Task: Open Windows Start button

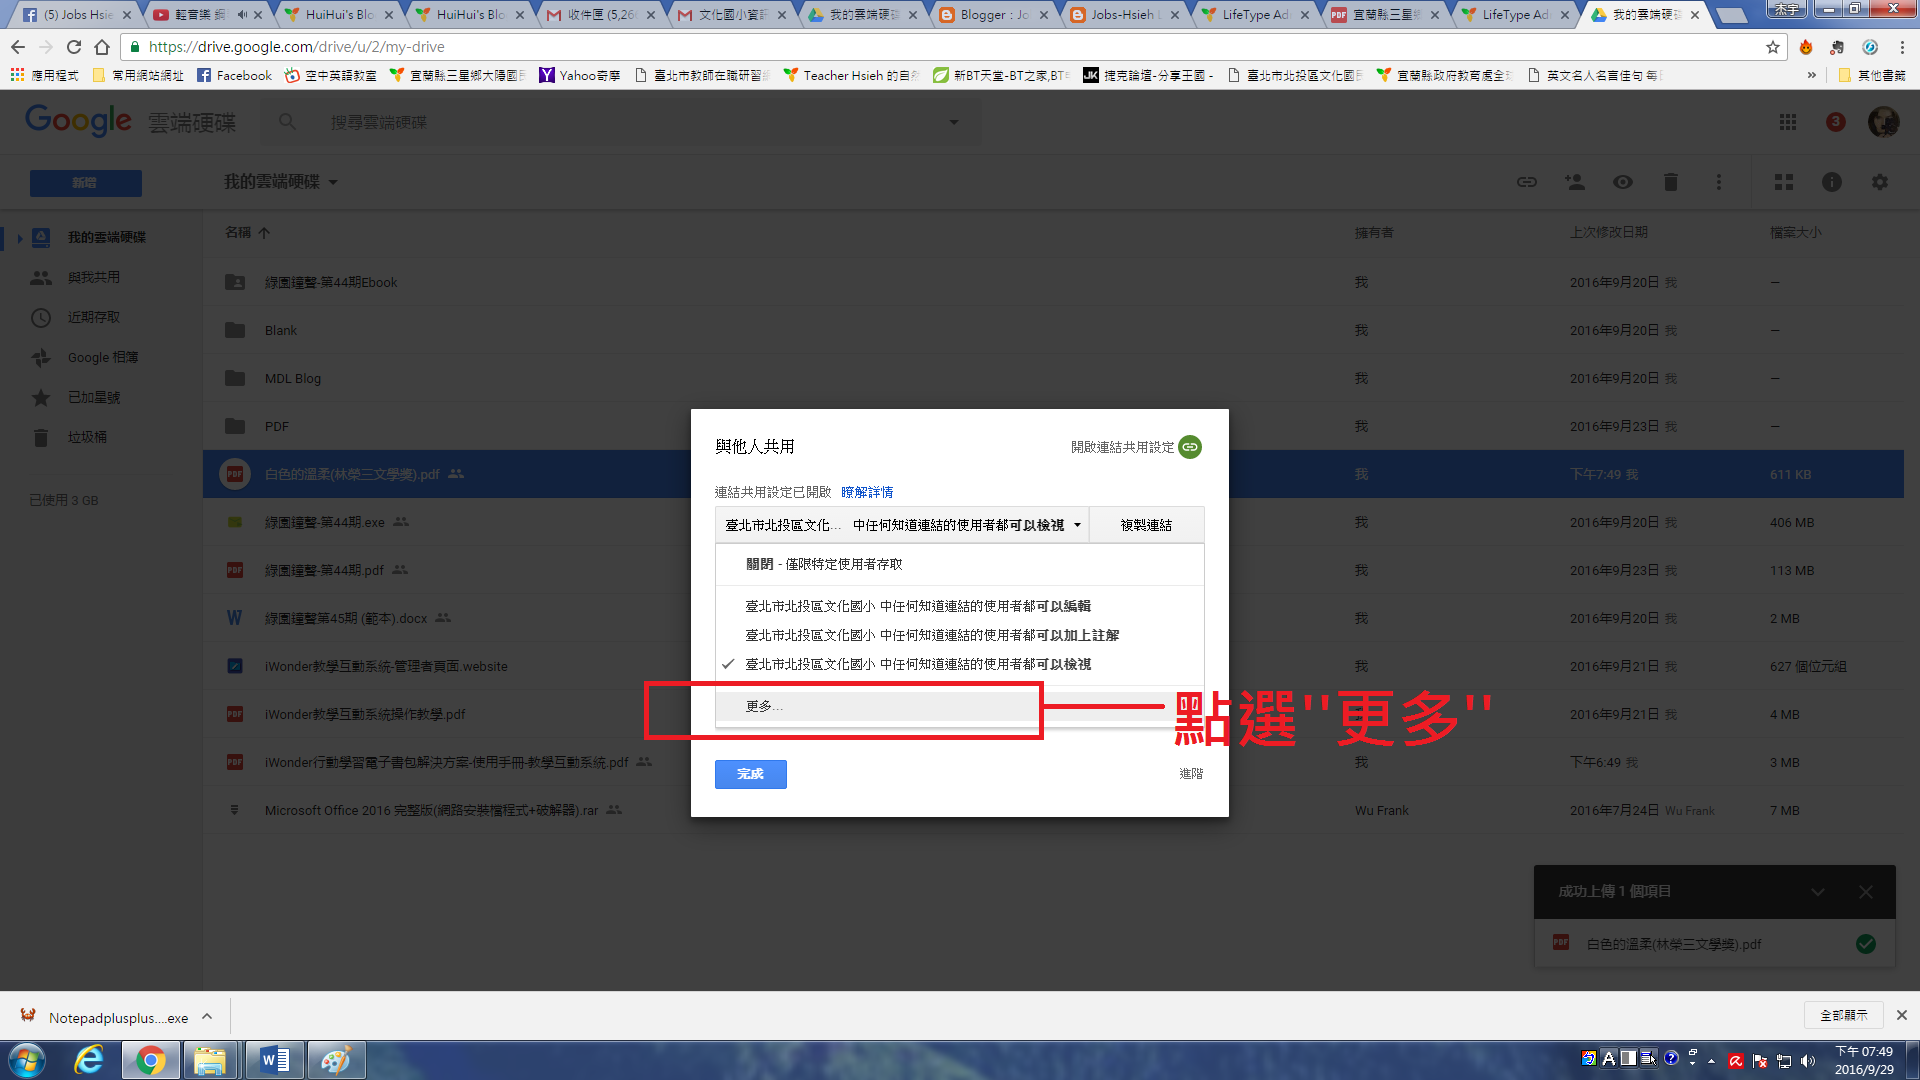Action: coord(27,1060)
